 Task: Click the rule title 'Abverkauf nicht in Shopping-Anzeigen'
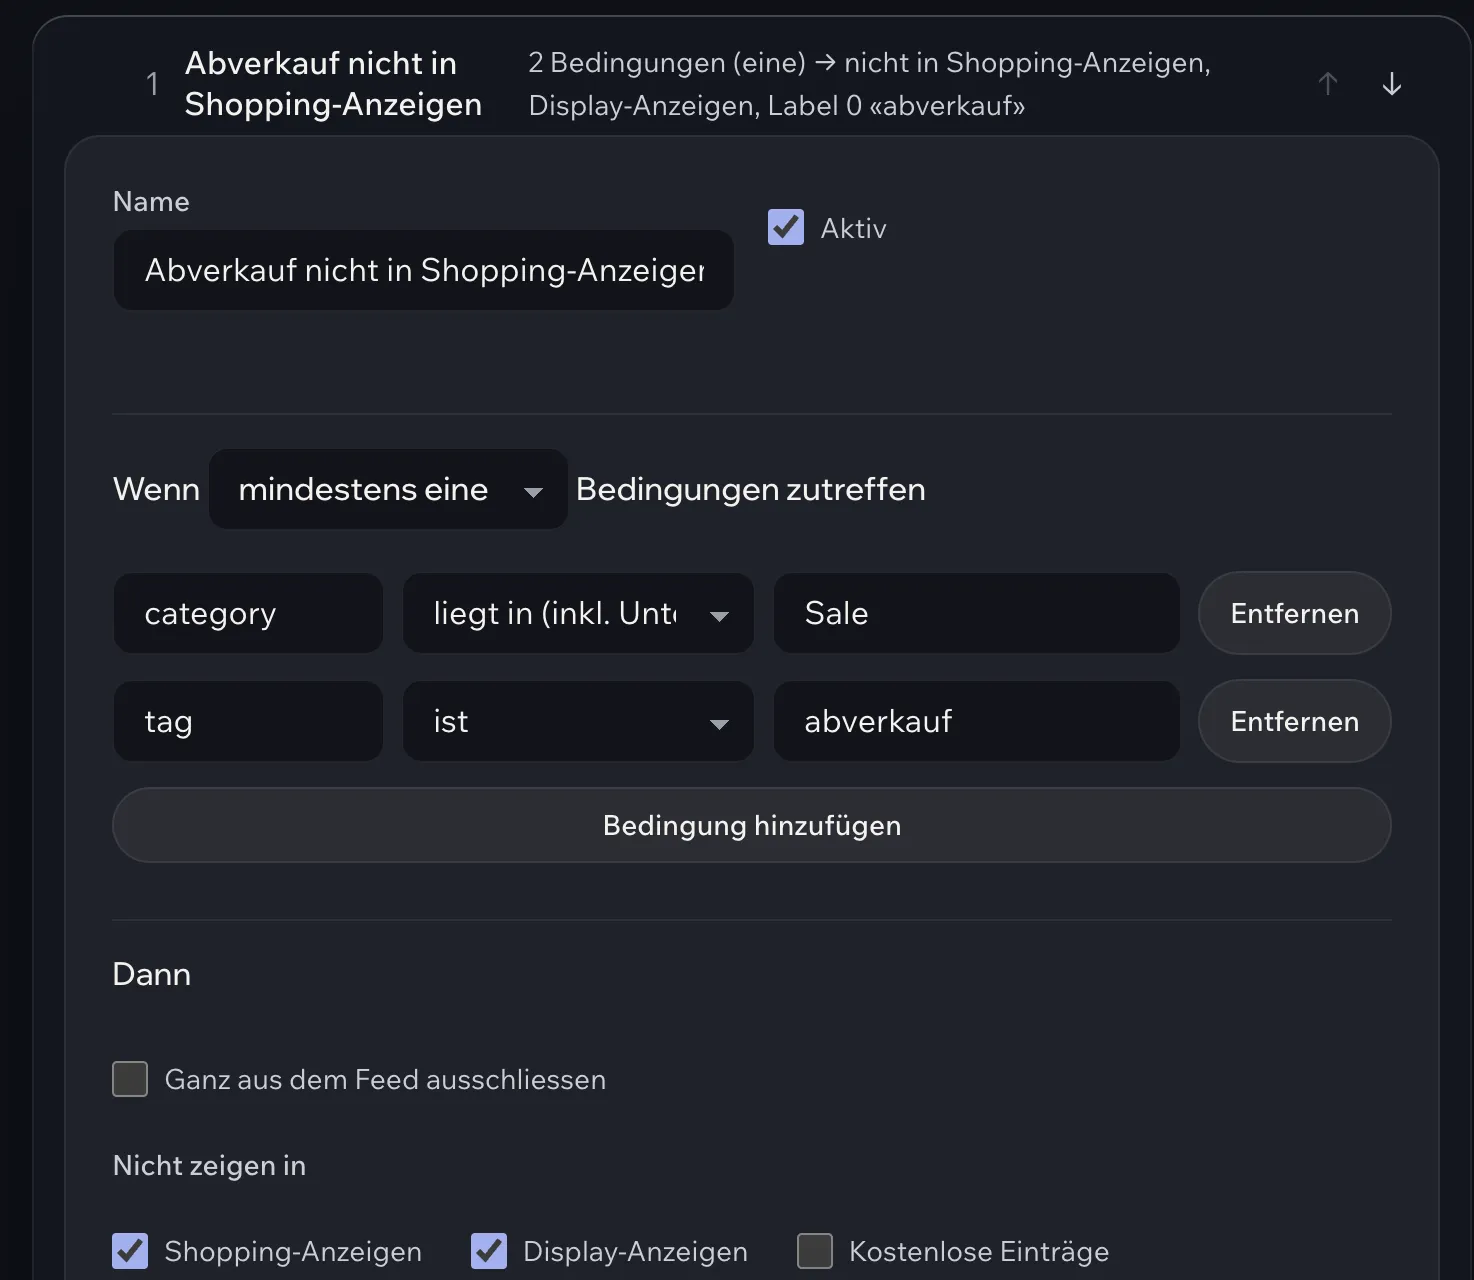(333, 84)
